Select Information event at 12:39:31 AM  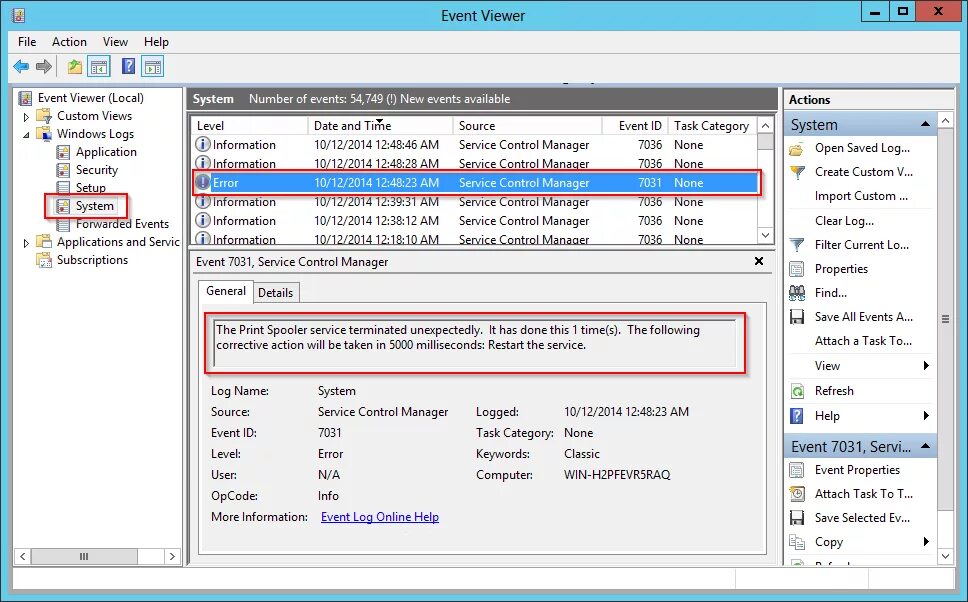tap(475, 202)
